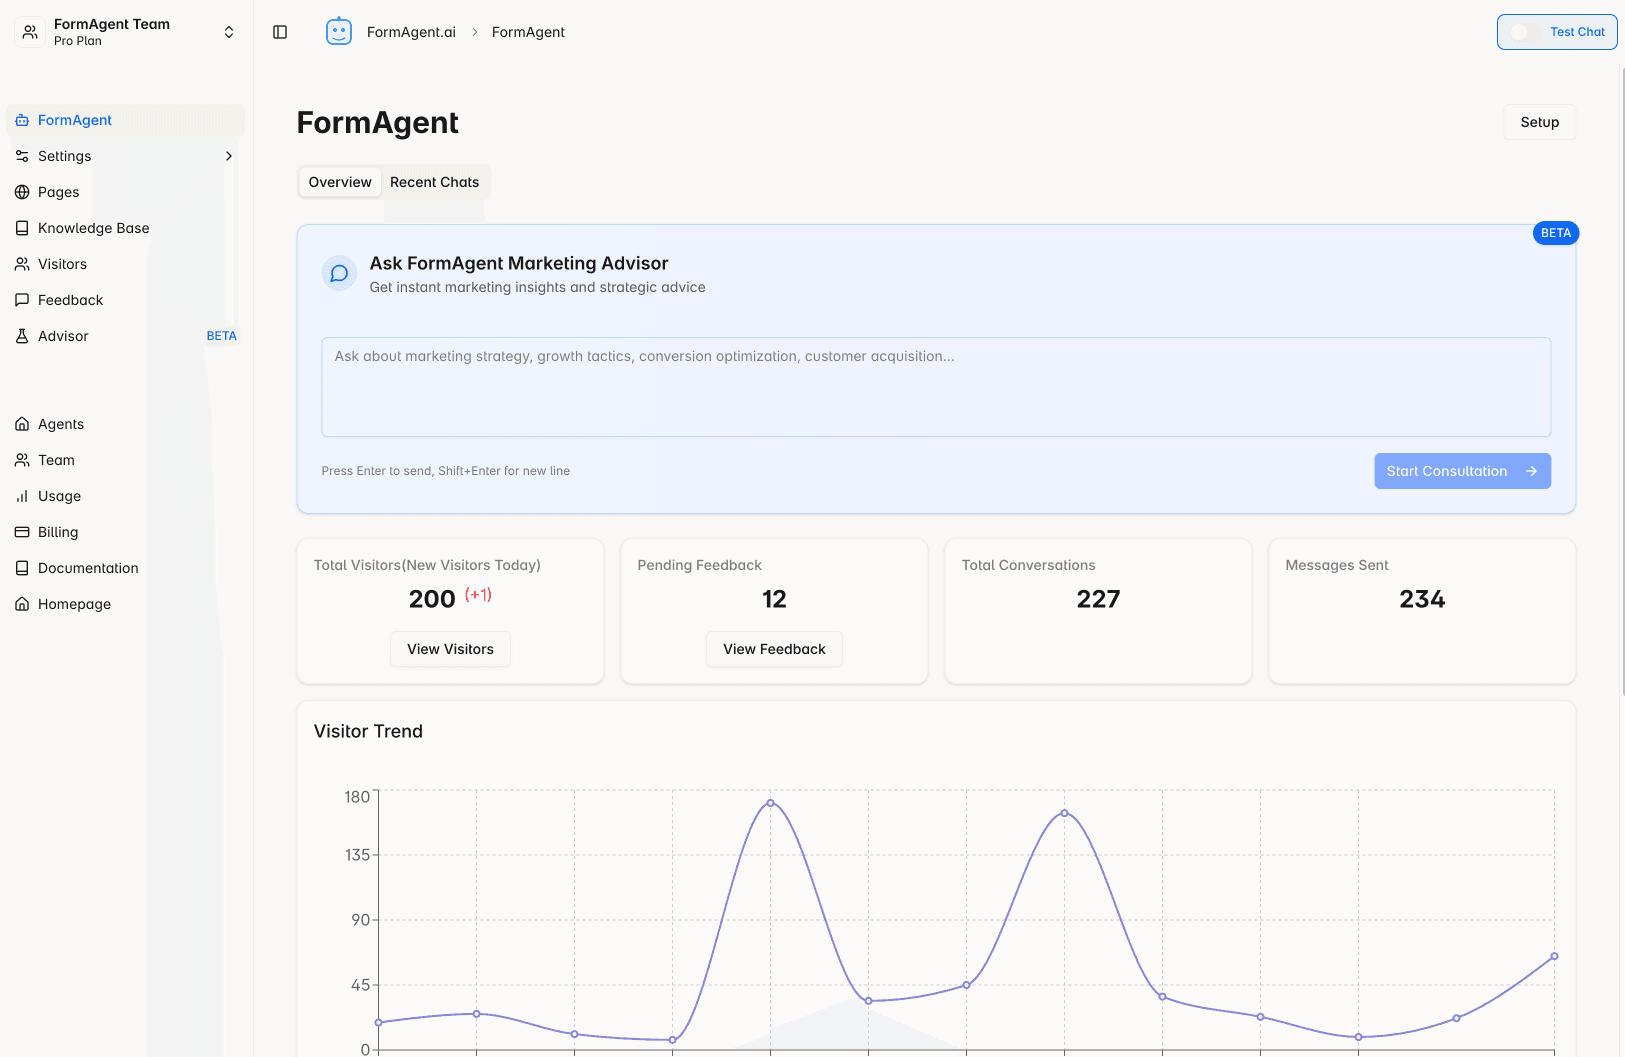1625x1057 pixels.
Task: Open Pages in the sidebar
Action: [x=126, y=192]
